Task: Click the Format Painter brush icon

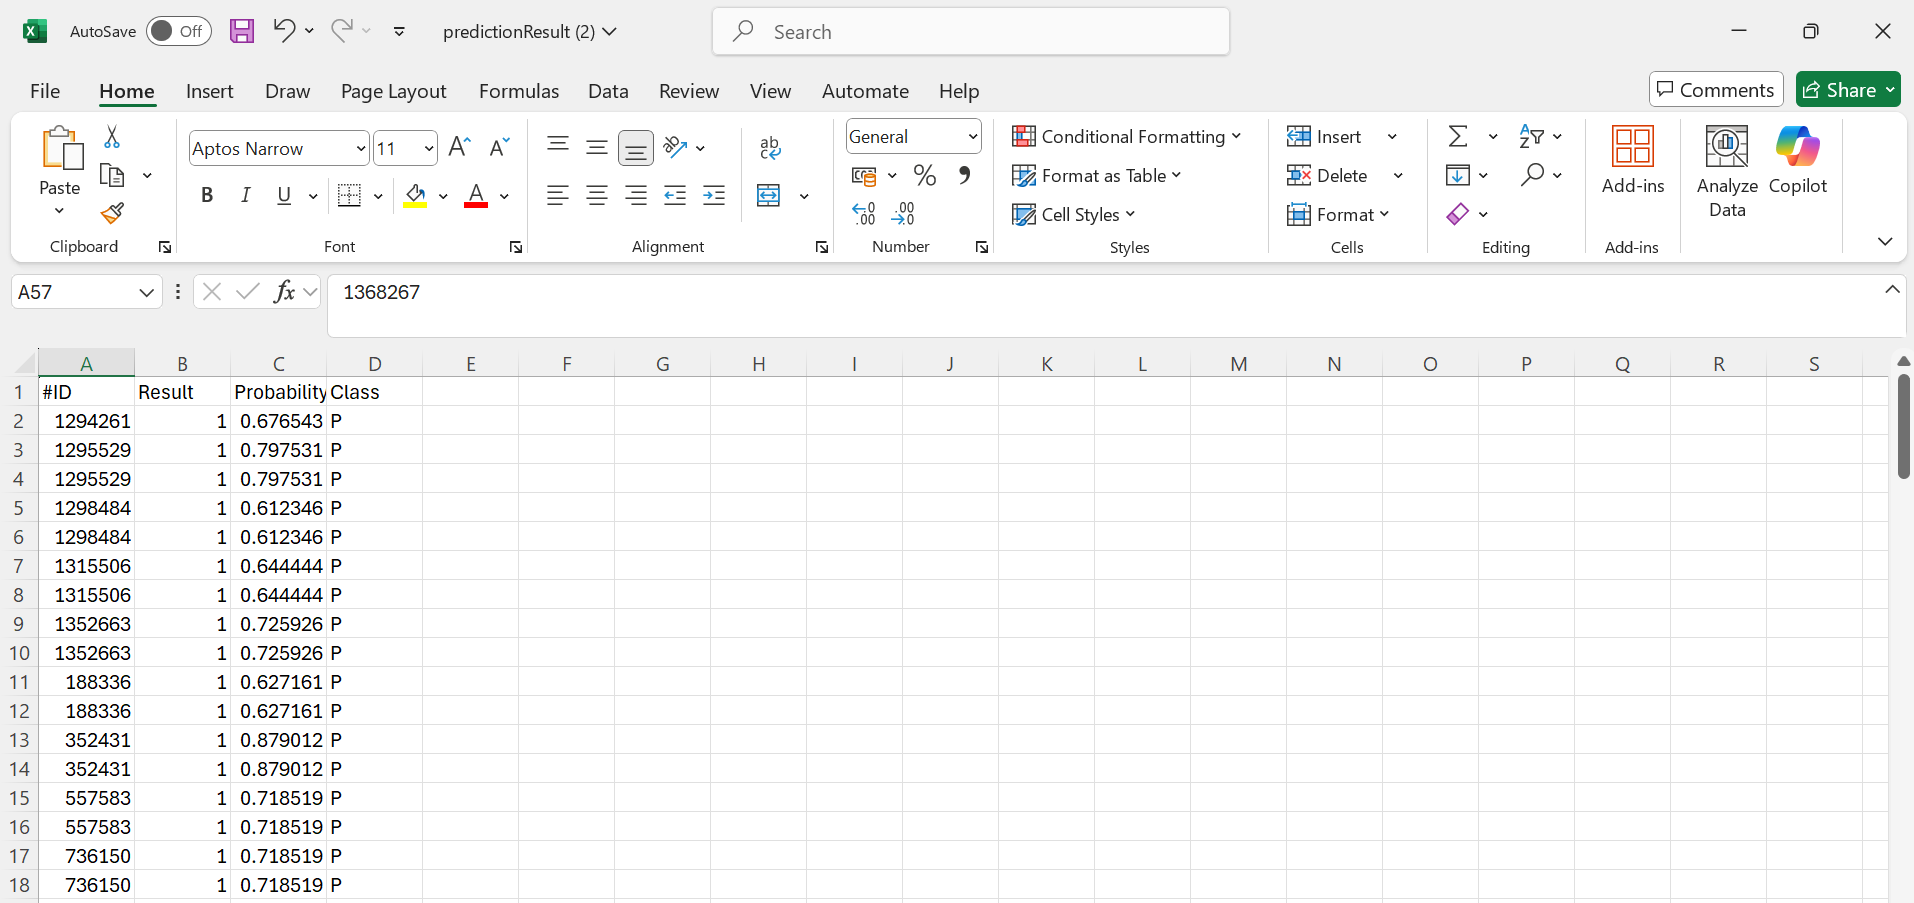Action: 113,213
